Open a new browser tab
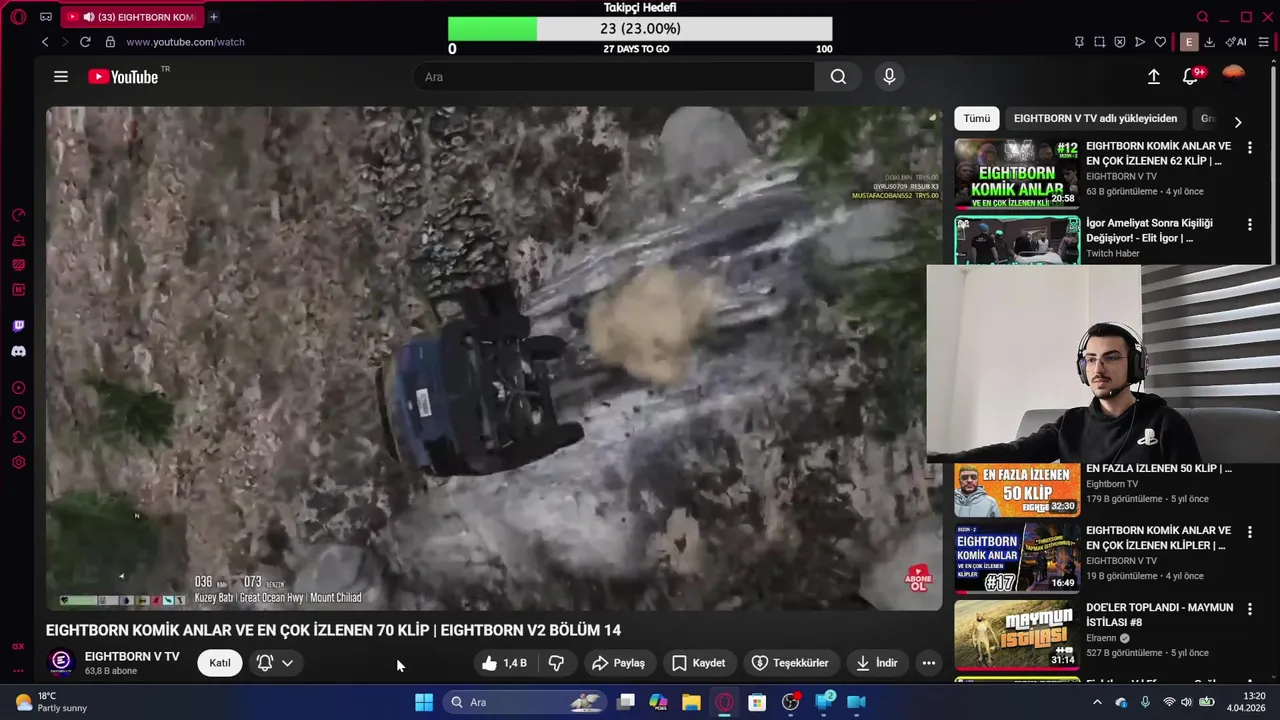The width and height of the screenshot is (1280, 720). [x=213, y=17]
